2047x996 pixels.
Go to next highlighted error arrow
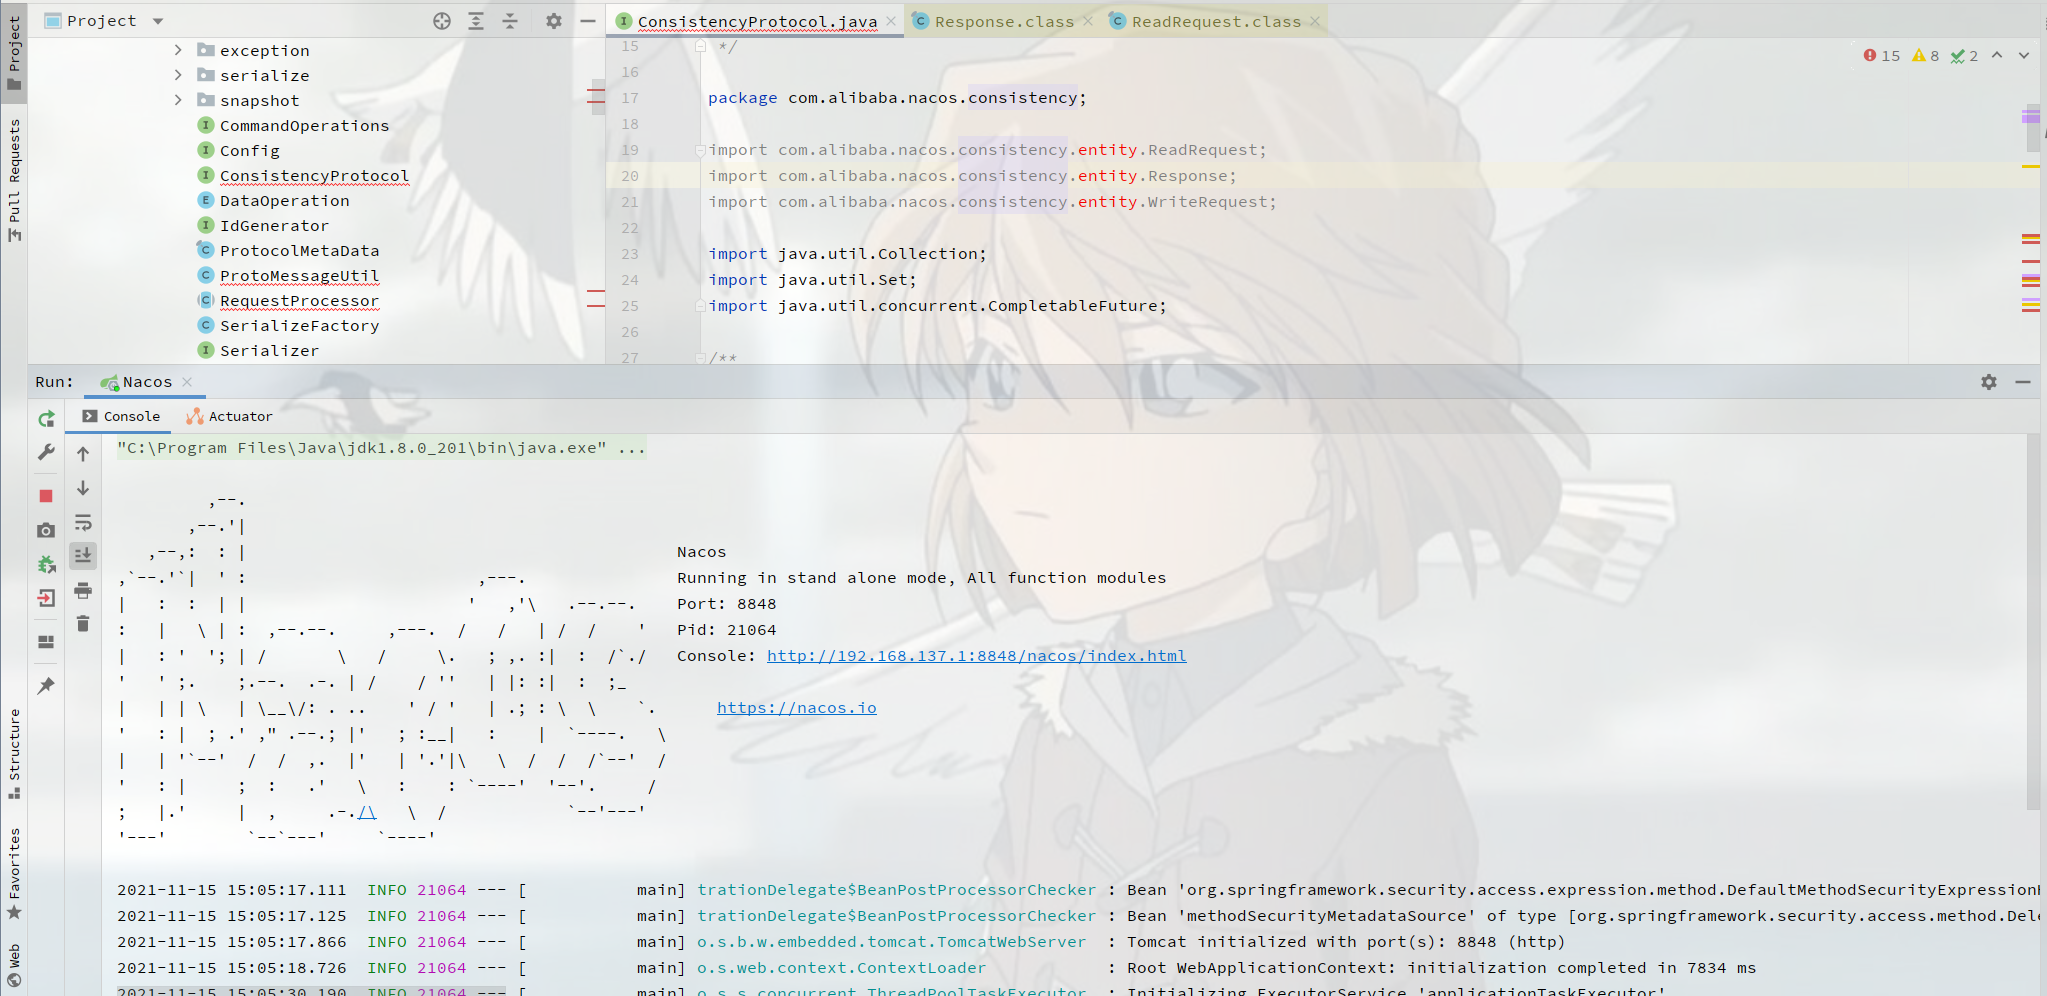(2024, 55)
